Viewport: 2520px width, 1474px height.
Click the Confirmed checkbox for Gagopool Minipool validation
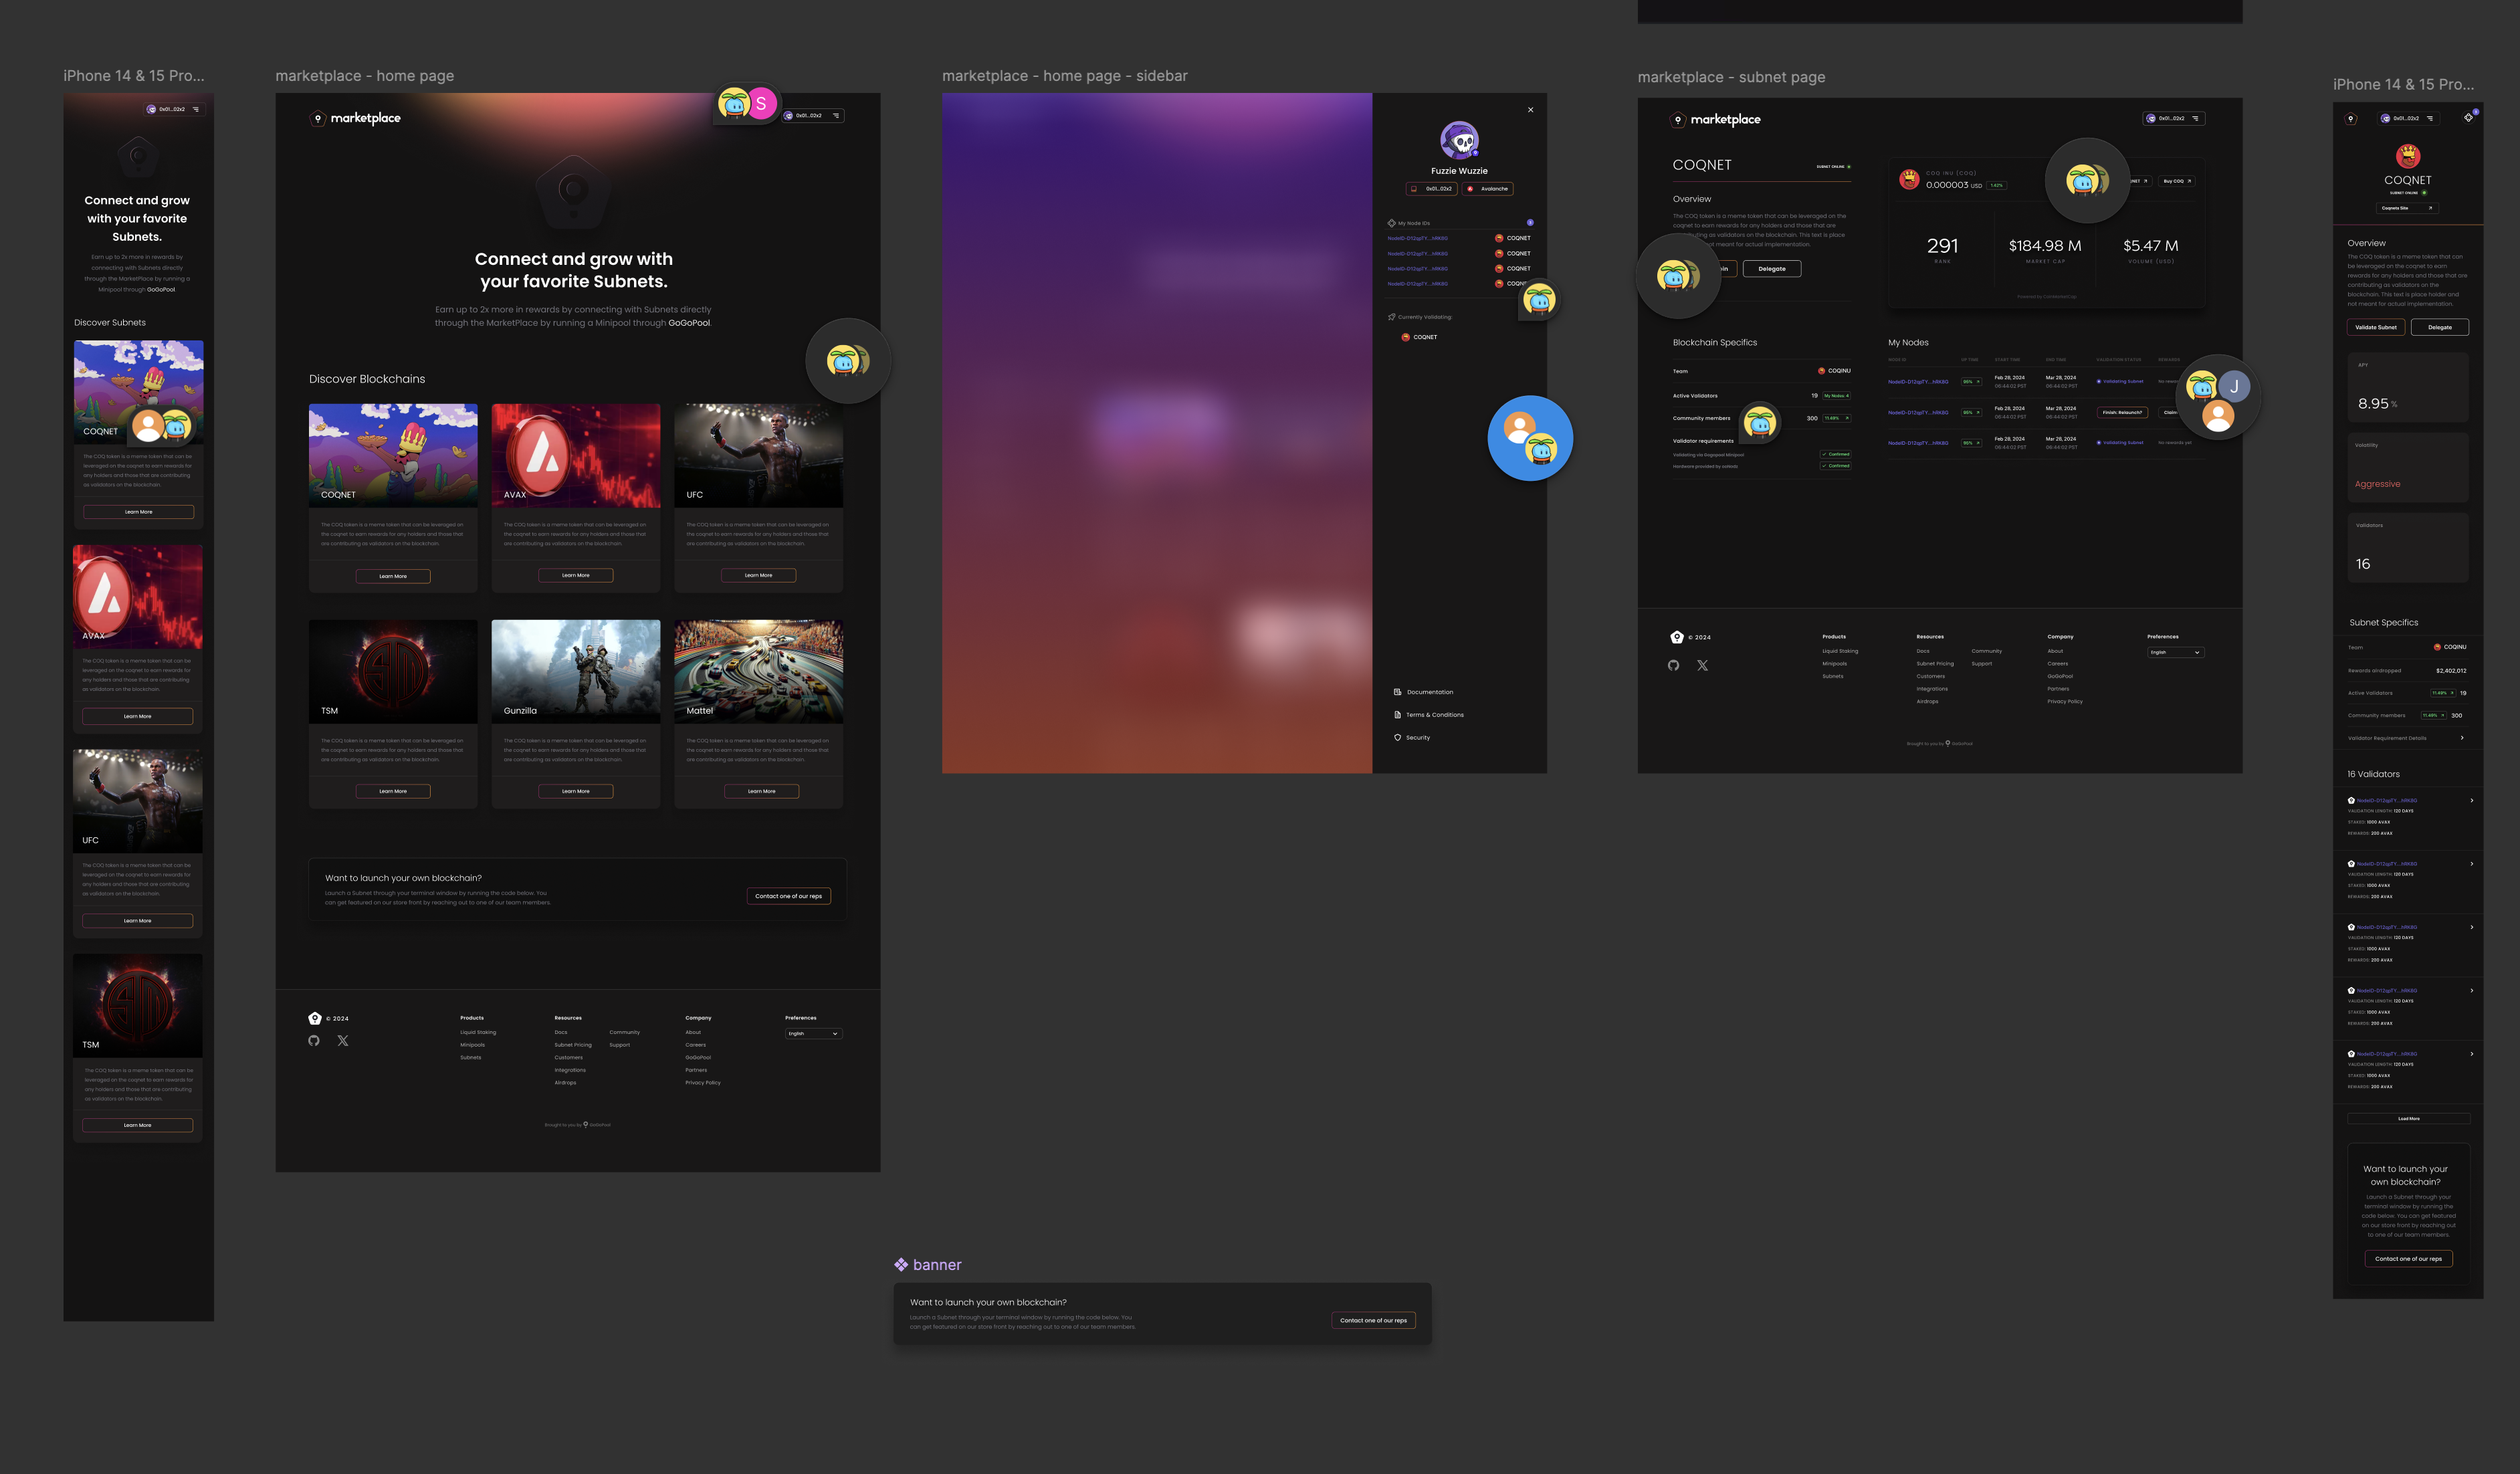click(1835, 453)
